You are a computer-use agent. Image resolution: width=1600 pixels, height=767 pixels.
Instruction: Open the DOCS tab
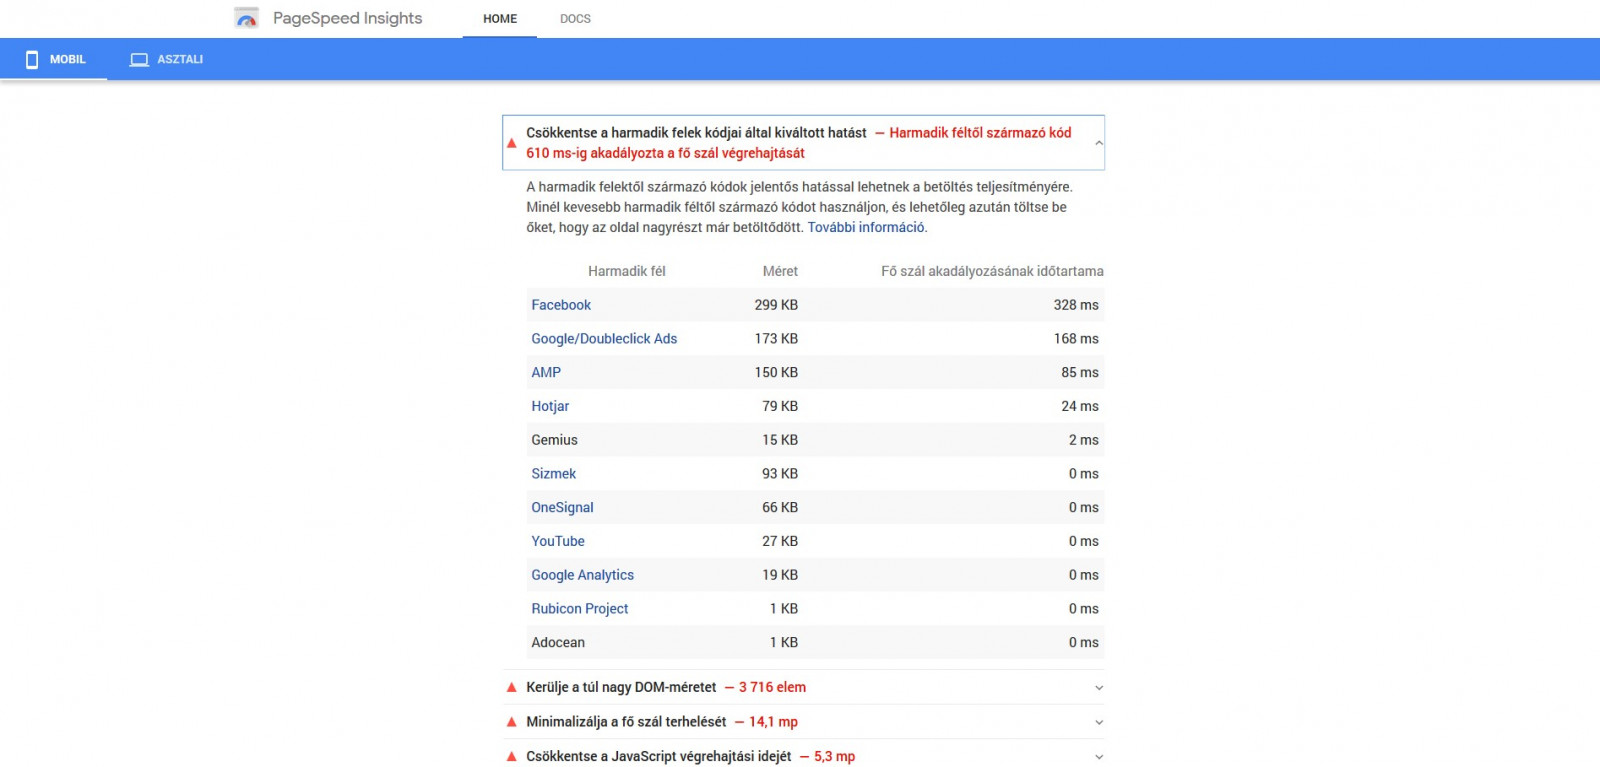coord(575,19)
